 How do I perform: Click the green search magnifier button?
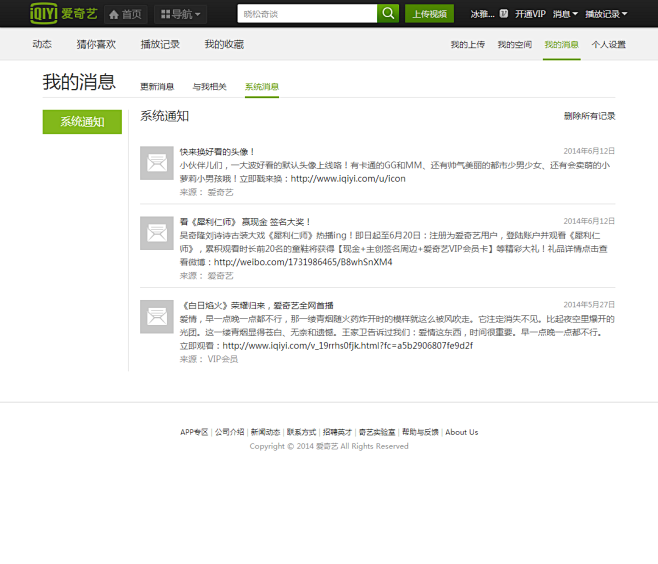(388, 14)
